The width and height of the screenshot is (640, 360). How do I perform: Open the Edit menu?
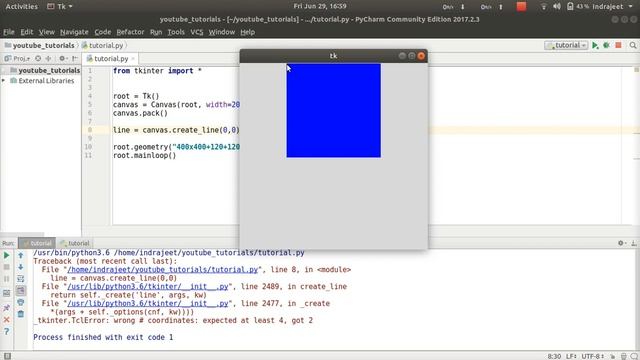(27, 32)
